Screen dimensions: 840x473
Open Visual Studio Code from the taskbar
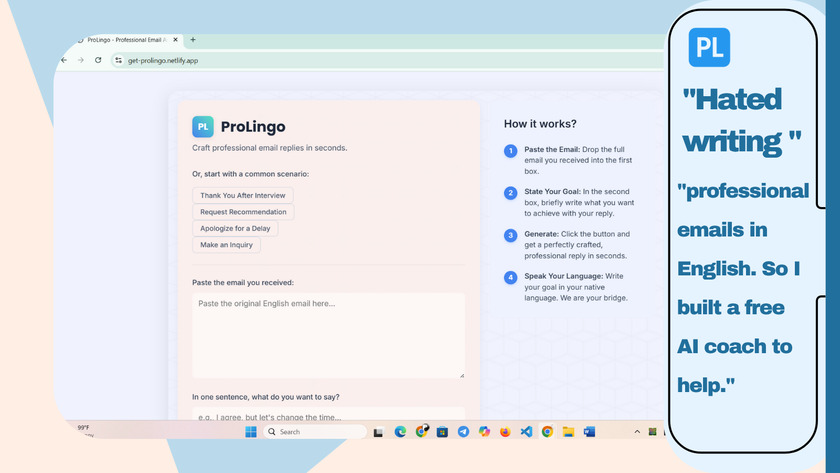coord(526,432)
